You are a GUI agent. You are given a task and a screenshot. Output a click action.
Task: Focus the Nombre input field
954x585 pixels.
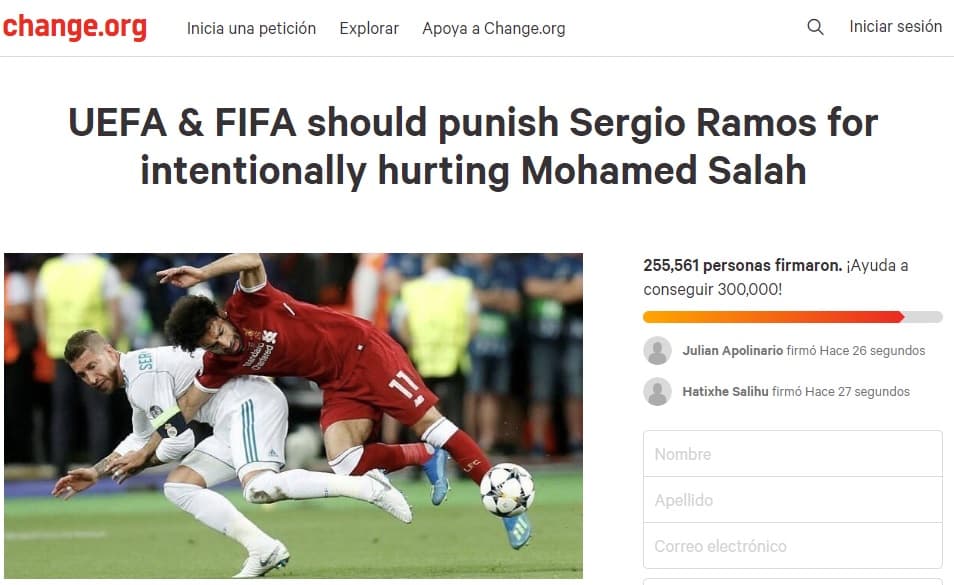[x=793, y=454]
